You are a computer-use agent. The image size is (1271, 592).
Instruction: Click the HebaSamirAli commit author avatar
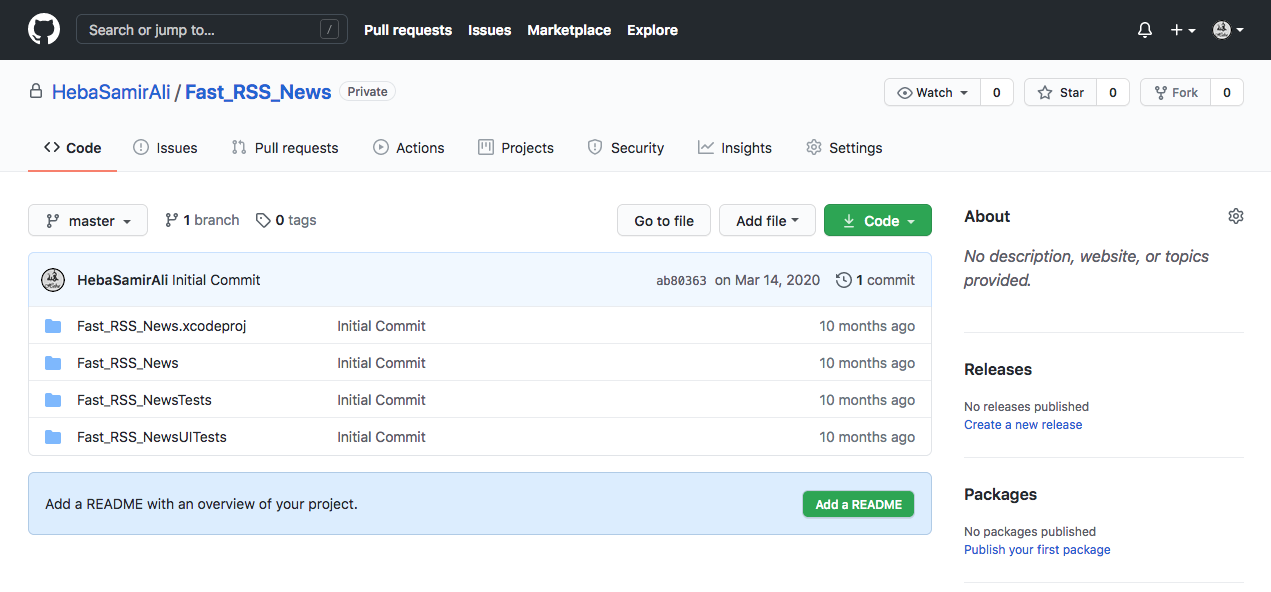(53, 280)
